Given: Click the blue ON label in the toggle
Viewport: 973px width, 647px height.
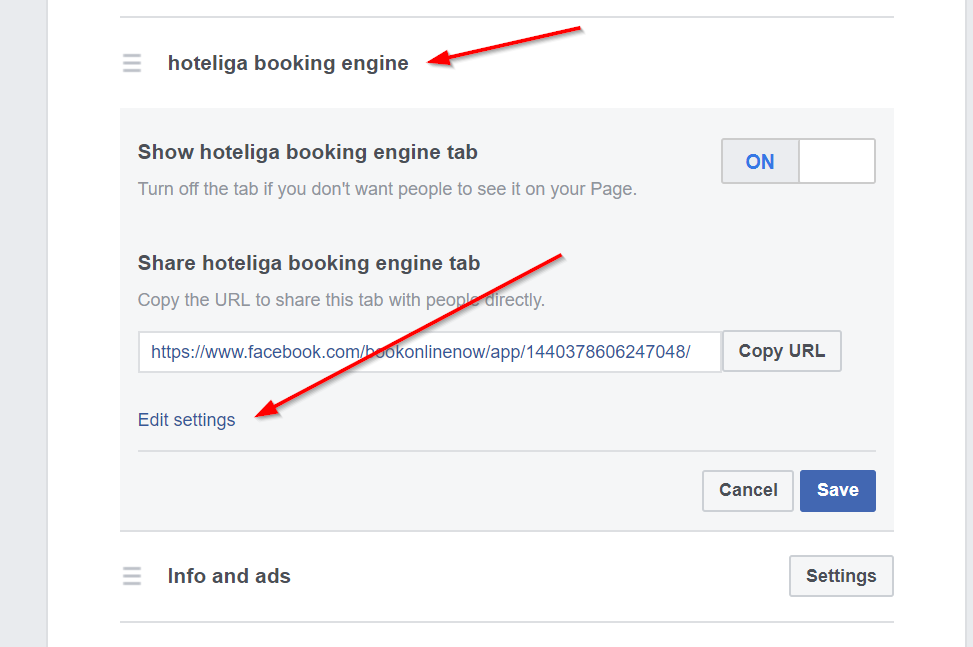Looking at the screenshot, I should click(760, 161).
